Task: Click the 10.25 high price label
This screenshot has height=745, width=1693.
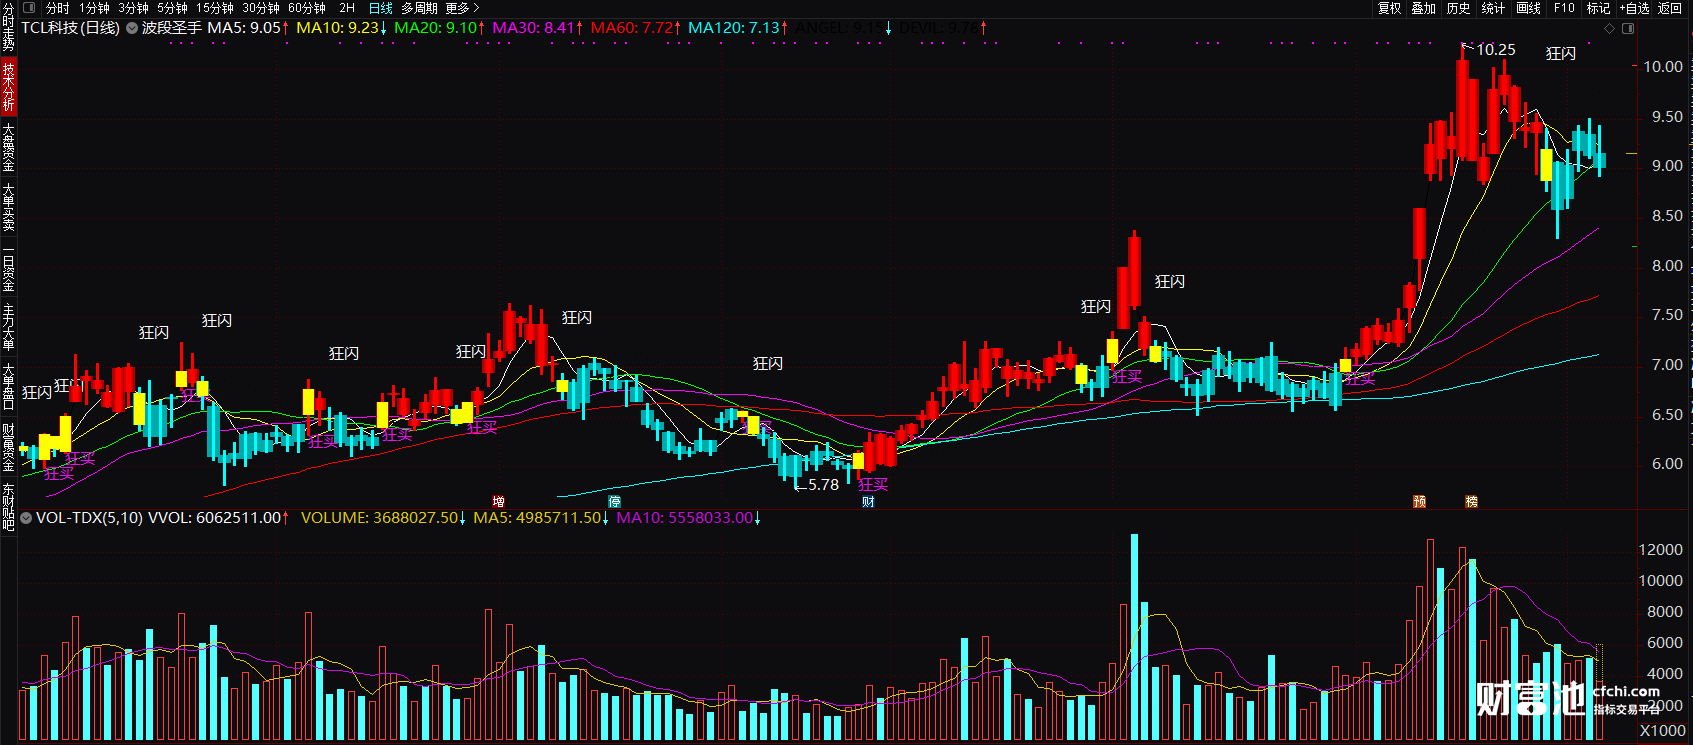Action: (x=1496, y=50)
